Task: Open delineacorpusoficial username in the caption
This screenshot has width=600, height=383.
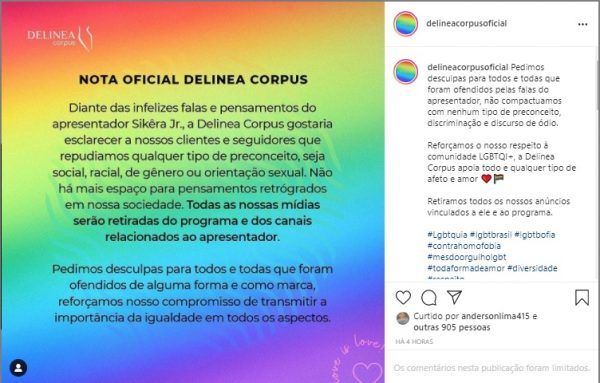Action: pyautogui.click(x=468, y=67)
